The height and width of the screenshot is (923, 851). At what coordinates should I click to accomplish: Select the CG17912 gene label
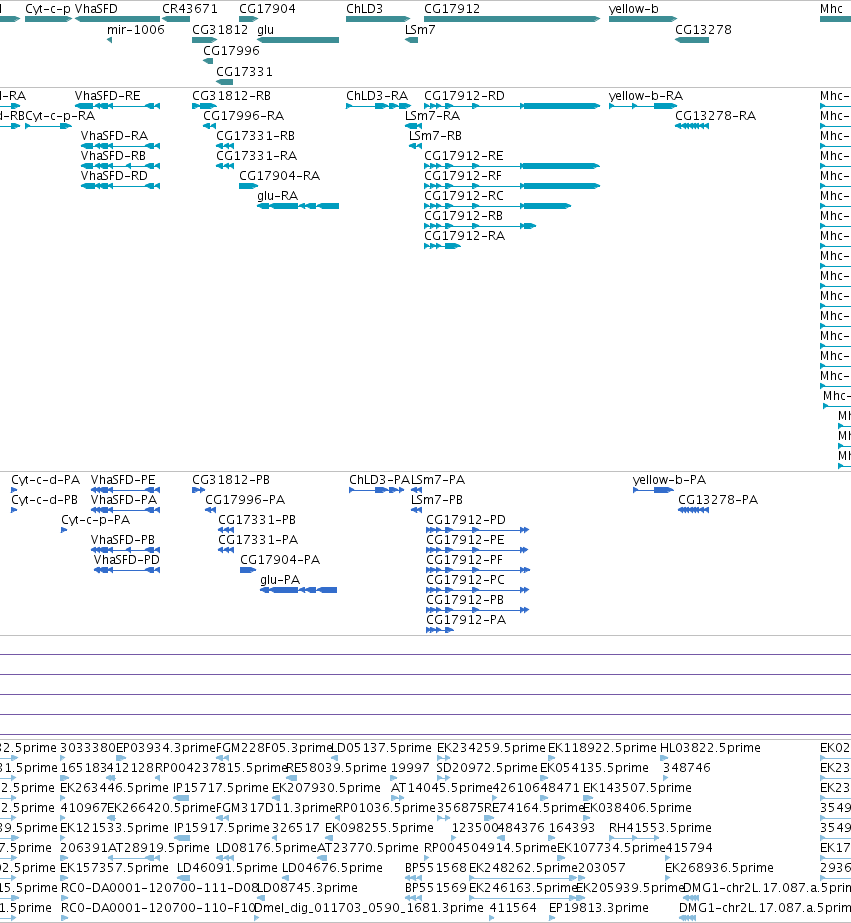[x=452, y=9]
